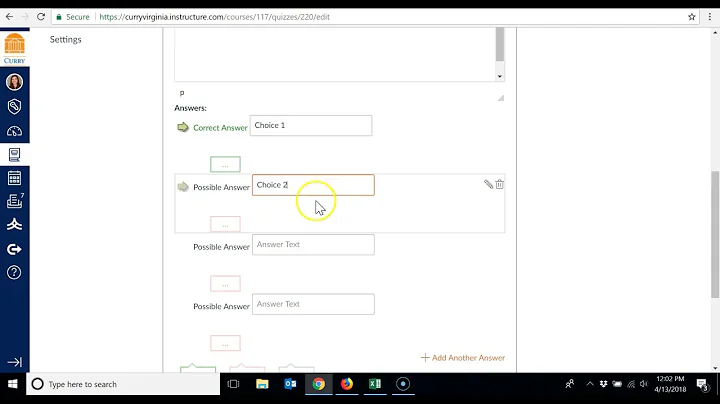This screenshot has height=404, width=720.
Task: Open the Account profile avatar
Action: tap(14, 82)
